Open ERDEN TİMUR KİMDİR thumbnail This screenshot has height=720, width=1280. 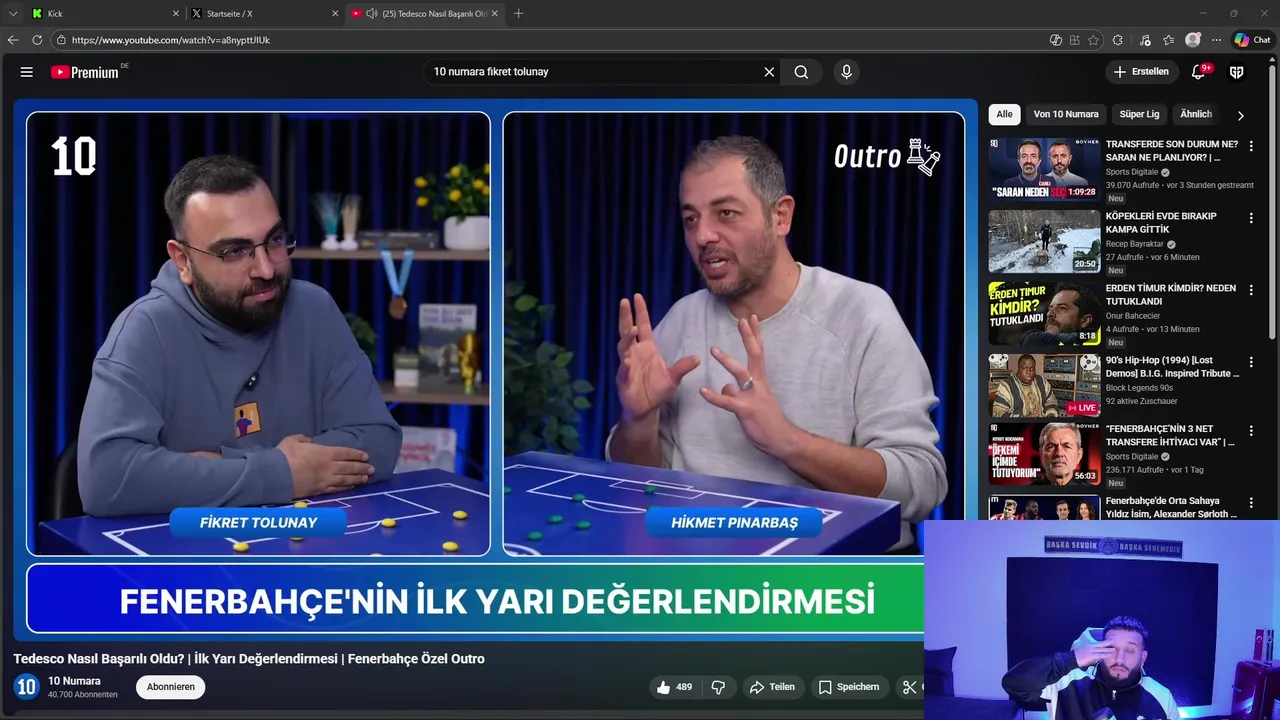1044,313
